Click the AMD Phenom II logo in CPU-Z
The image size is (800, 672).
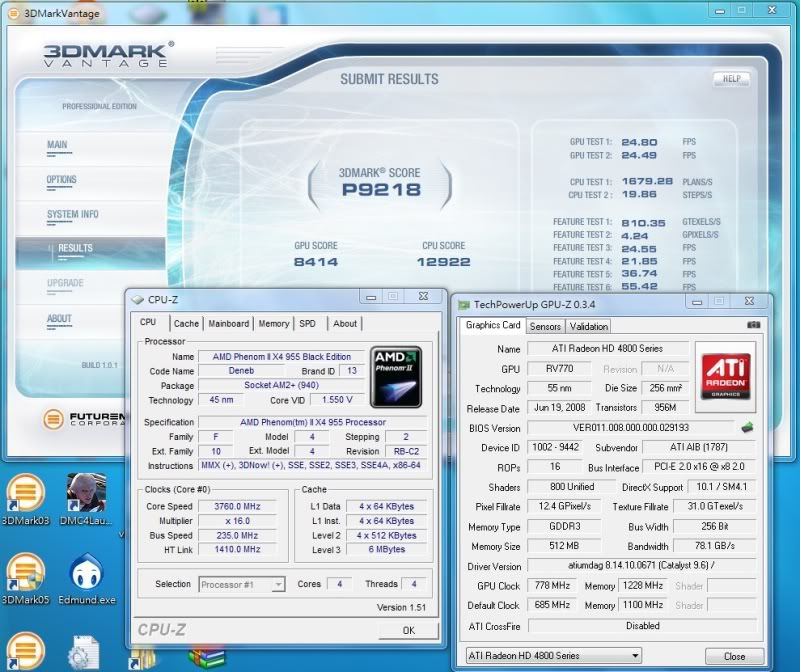(396, 377)
